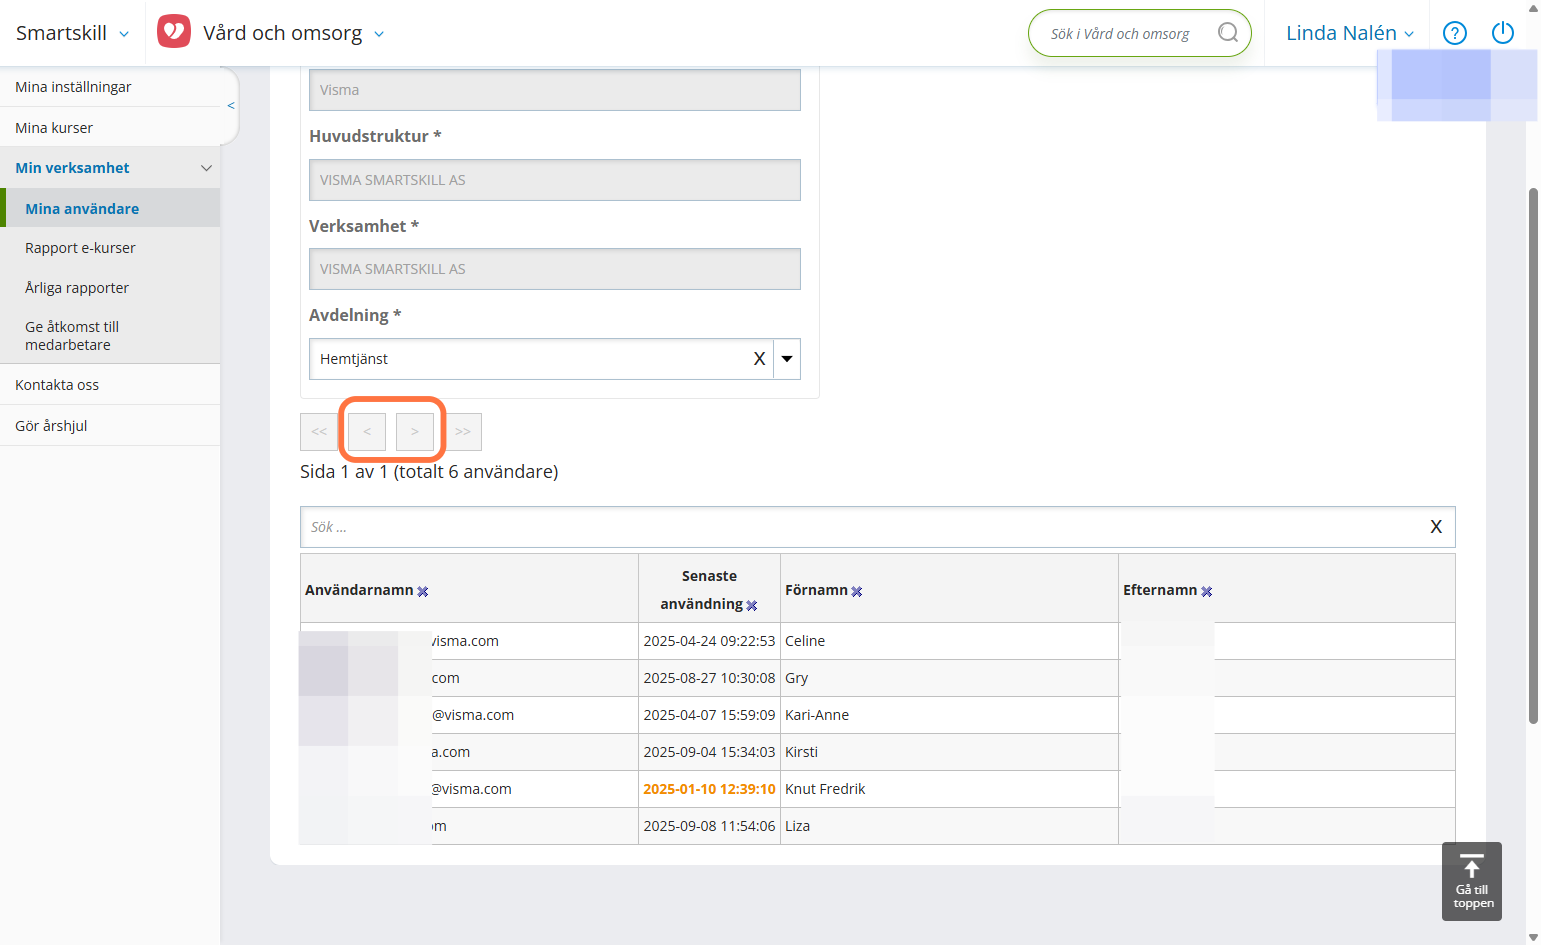The width and height of the screenshot is (1541, 945).
Task: Open Ge åtkomst till medarbetare
Action: pyautogui.click(x=110, y=335)
